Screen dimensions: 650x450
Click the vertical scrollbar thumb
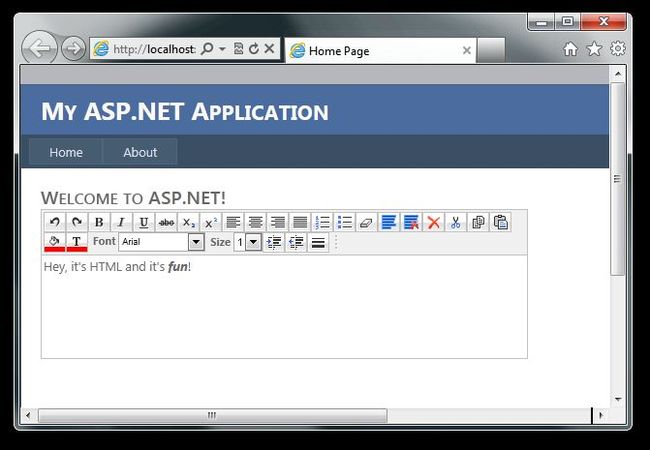(618, 179)
